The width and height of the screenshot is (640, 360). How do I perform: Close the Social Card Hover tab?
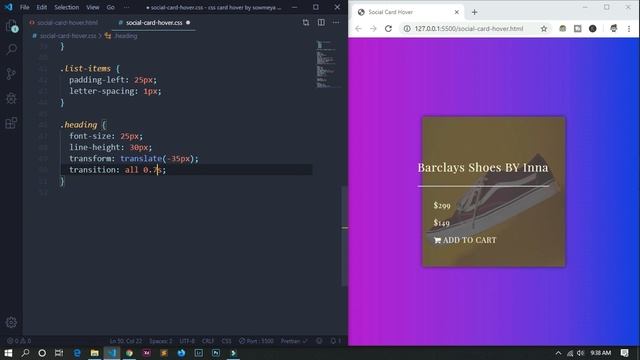coord(457,12)
